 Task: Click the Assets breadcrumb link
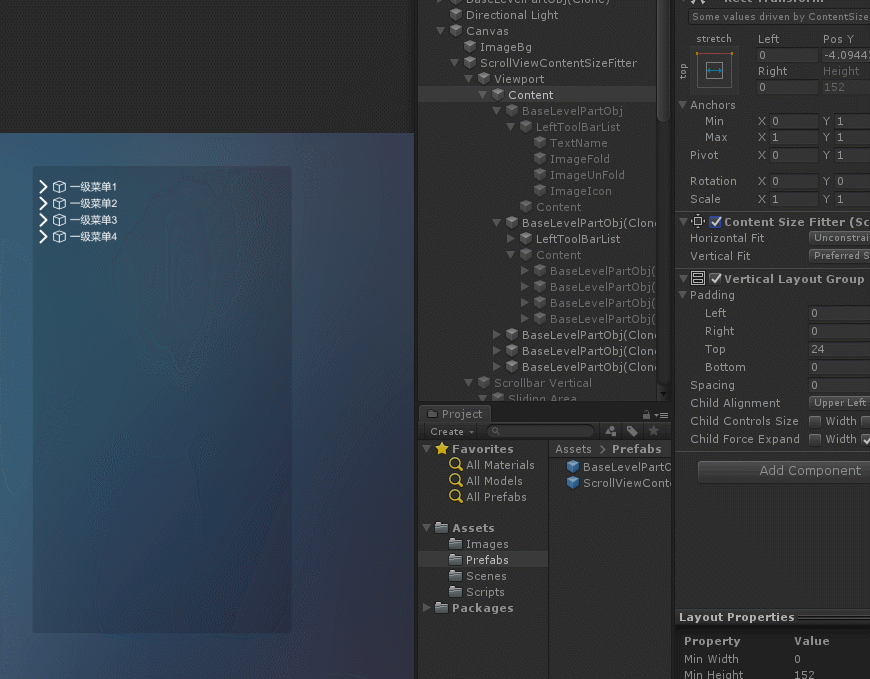573,449
